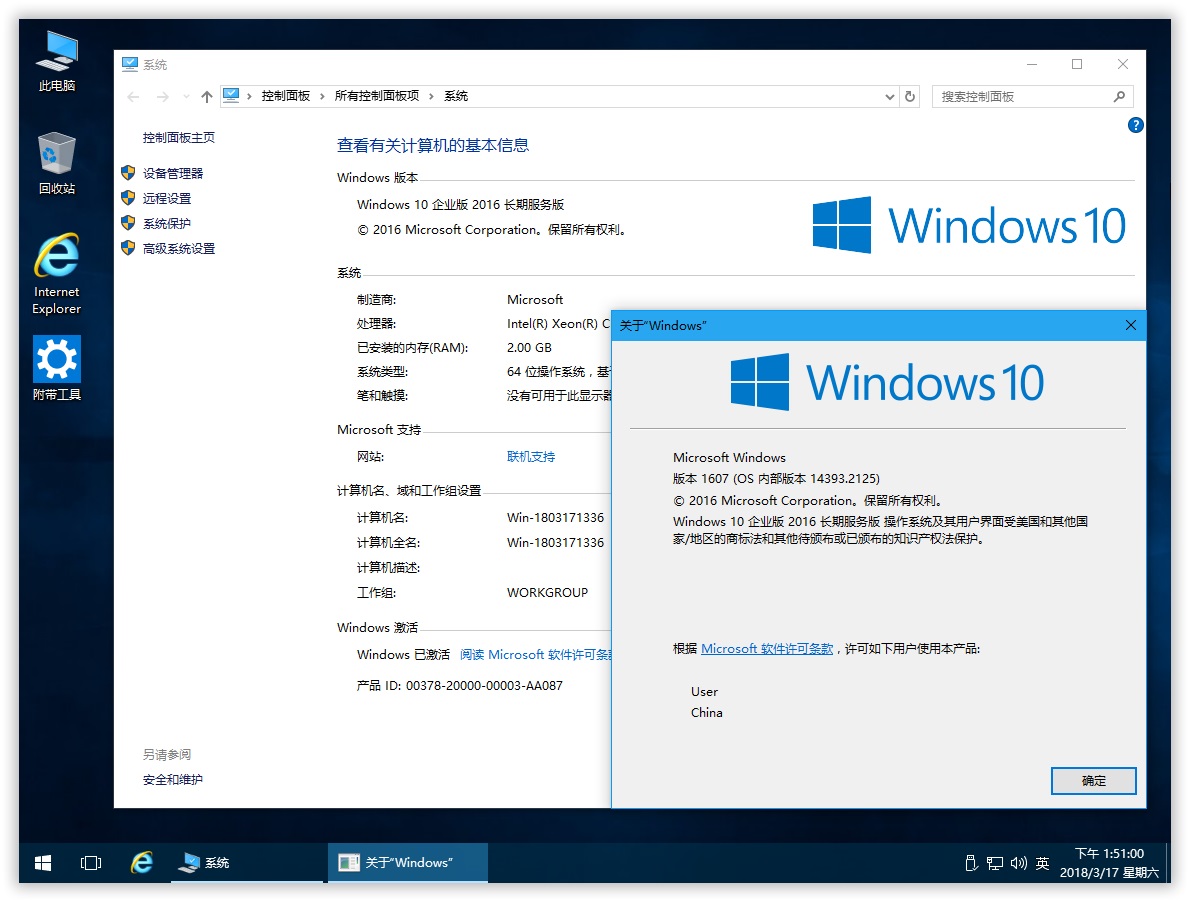This screenshot has height=902, width=1190.
Task: Open the taskbar clock and date
Action: point(1109,863)
